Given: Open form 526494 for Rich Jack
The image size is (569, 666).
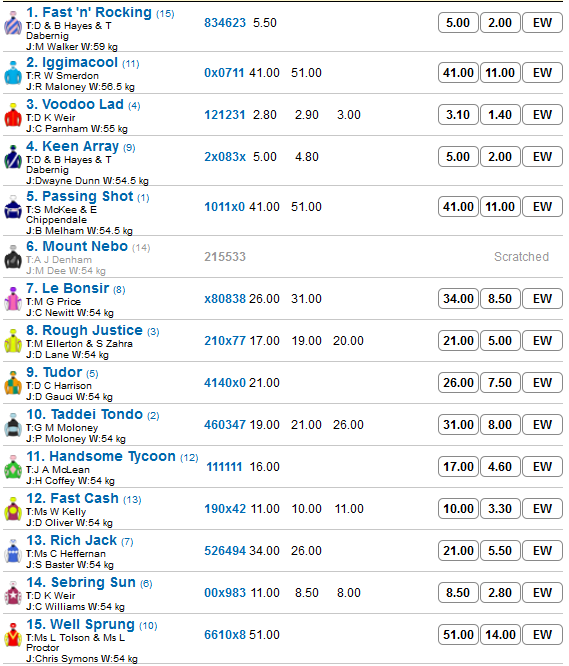Looking at the screenshot, I should click(x=225, y=551).
